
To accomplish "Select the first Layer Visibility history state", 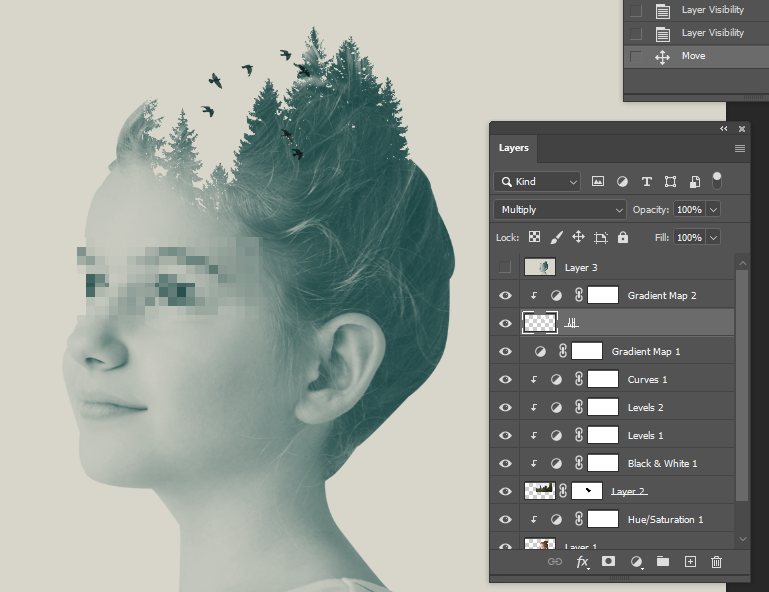I will pyautogui.click(x=696, y=10).
